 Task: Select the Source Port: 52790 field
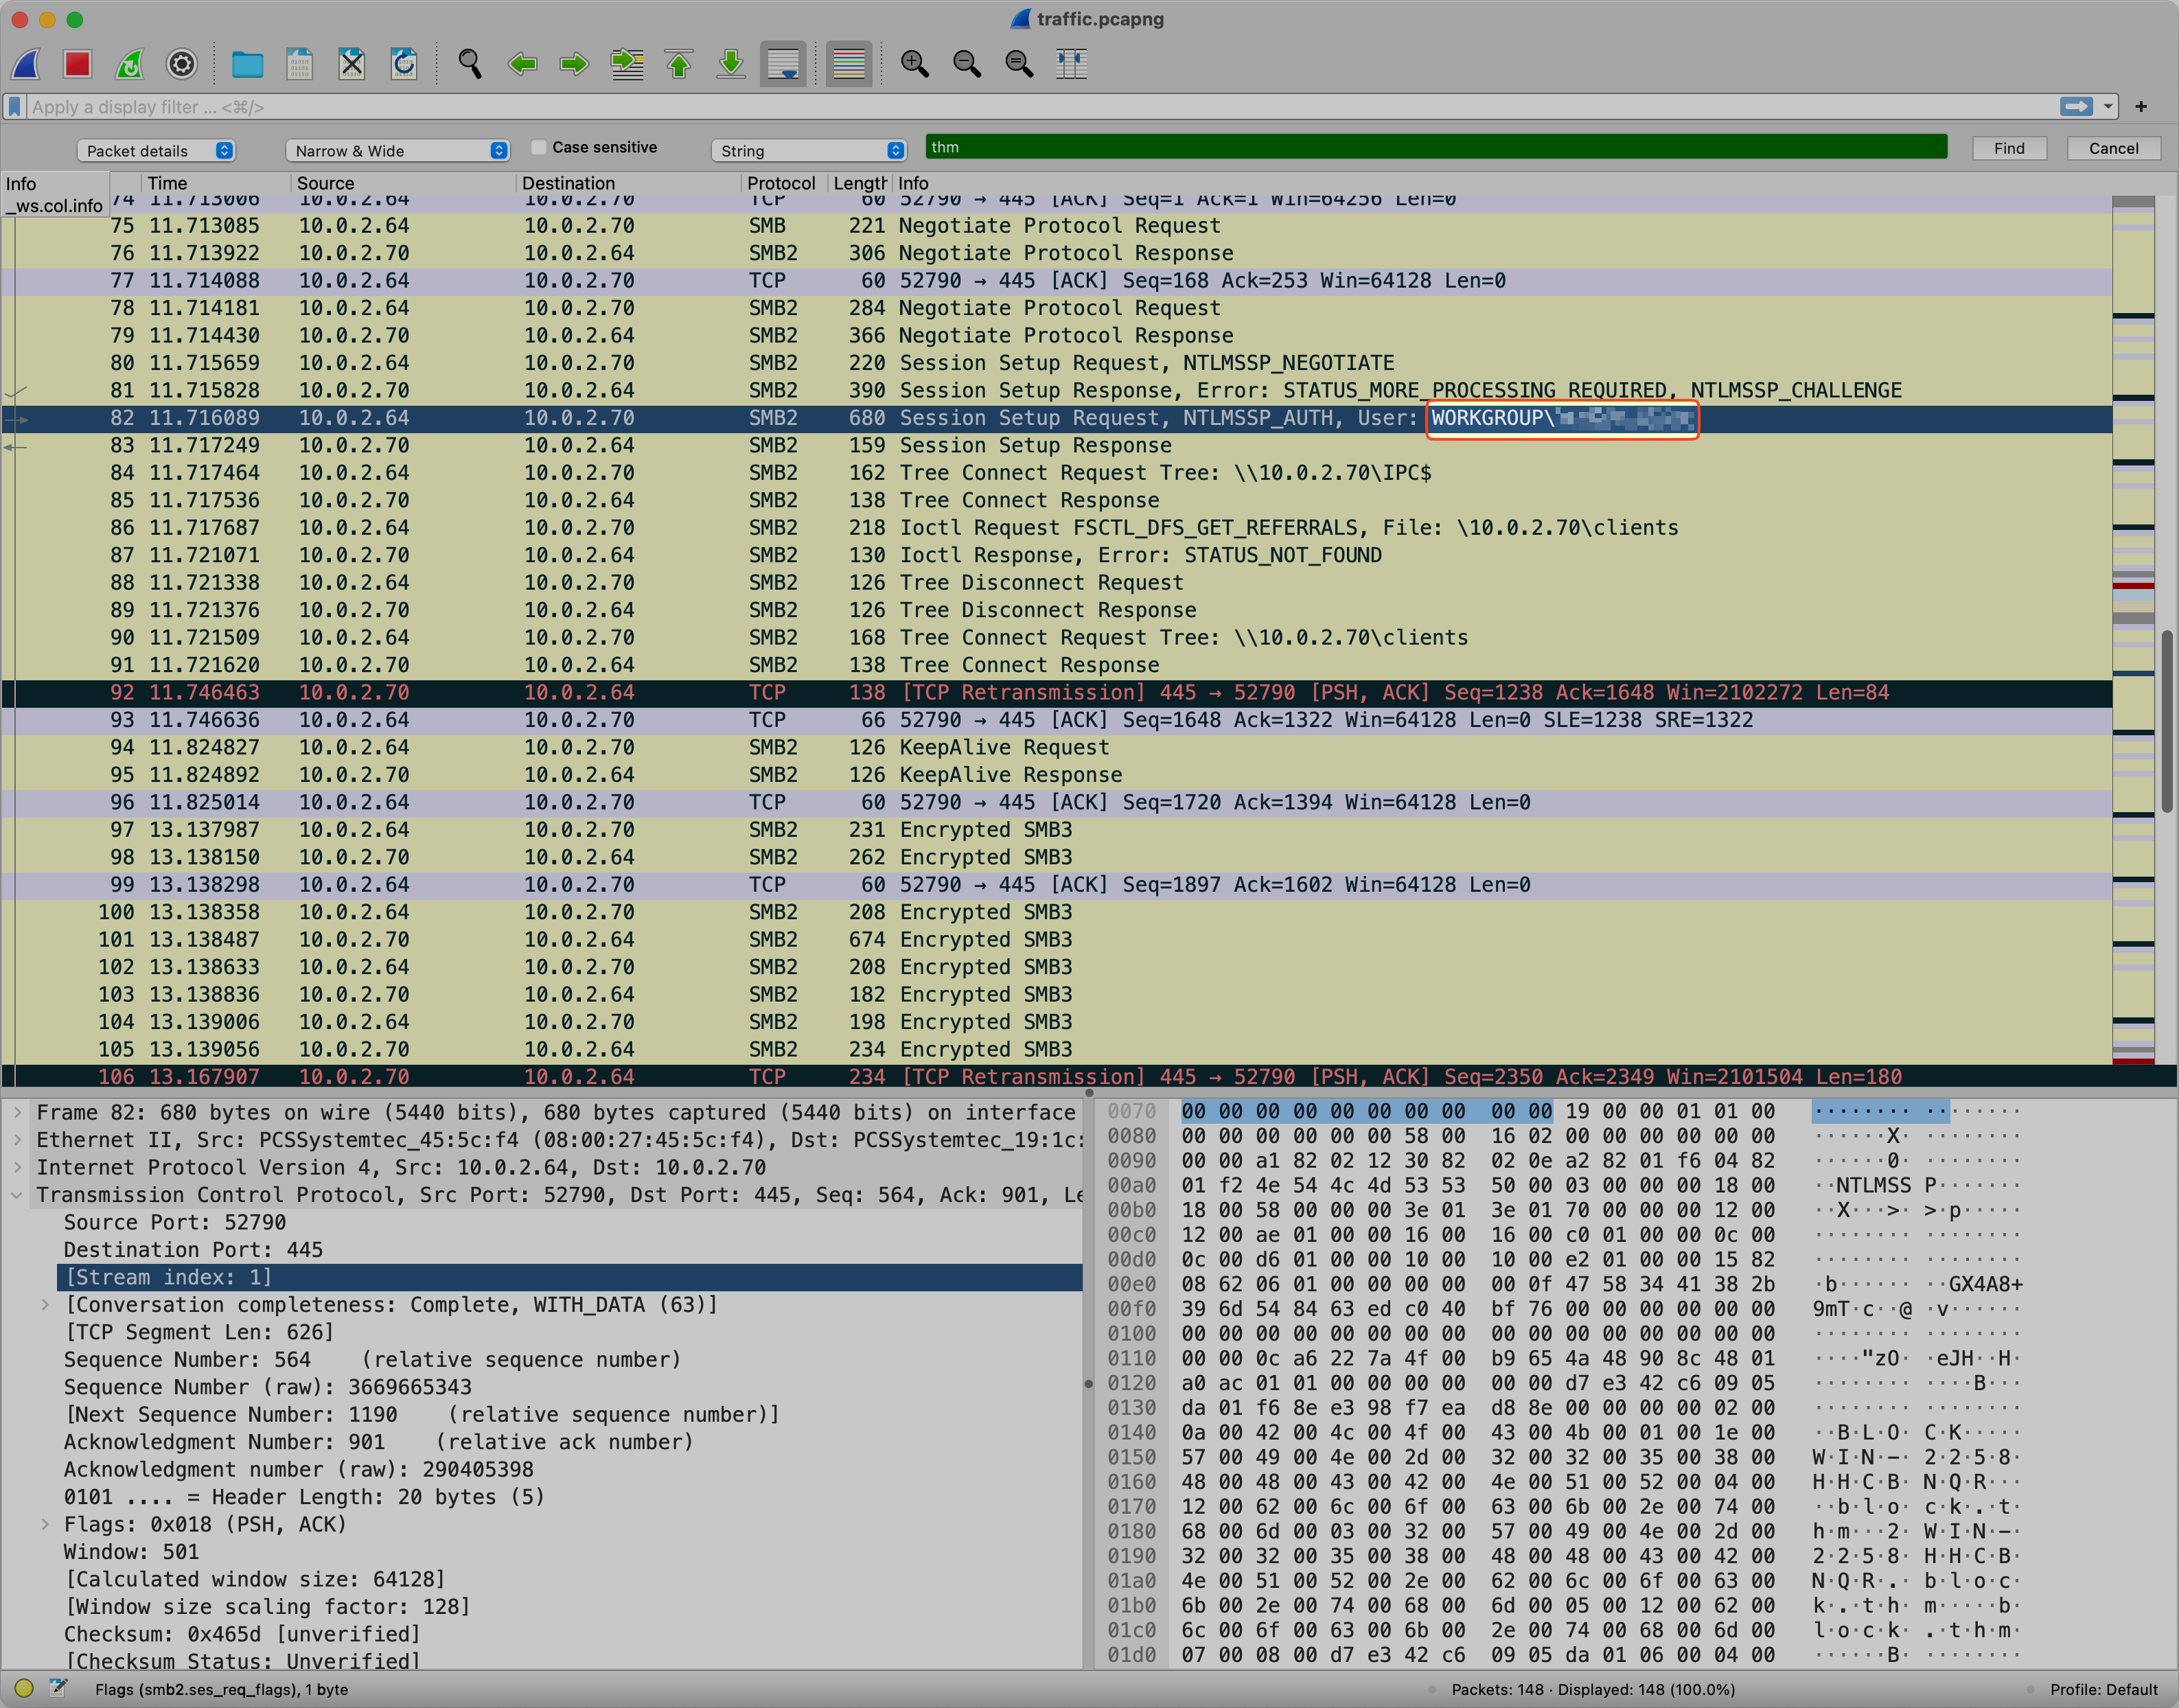175,1222
